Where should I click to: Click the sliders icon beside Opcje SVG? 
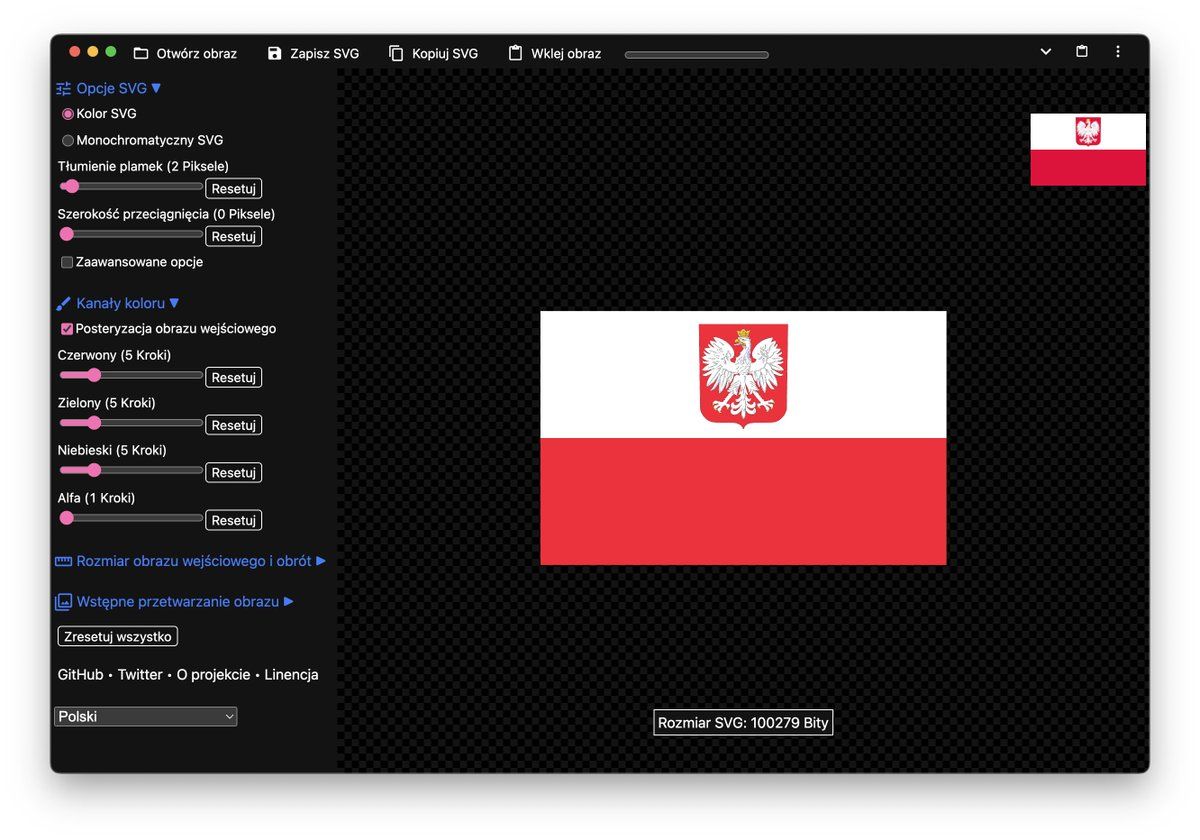(x=64, y=88)
